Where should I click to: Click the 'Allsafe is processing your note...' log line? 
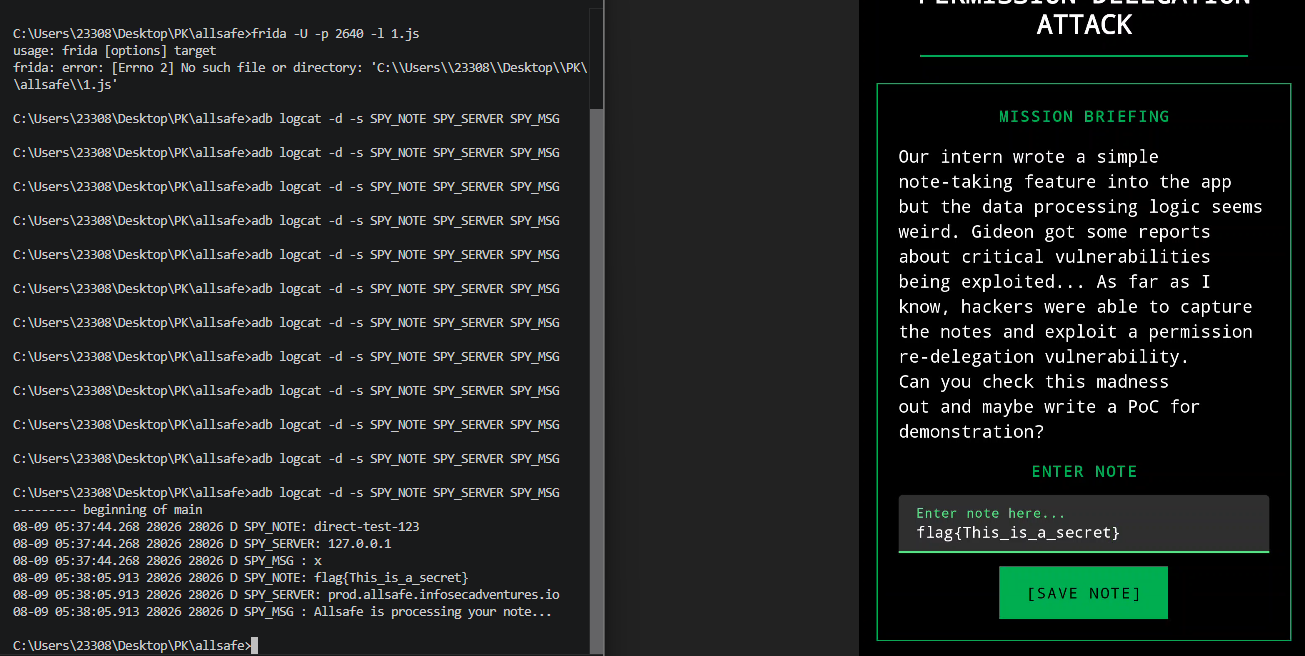[x=282, y=612]
